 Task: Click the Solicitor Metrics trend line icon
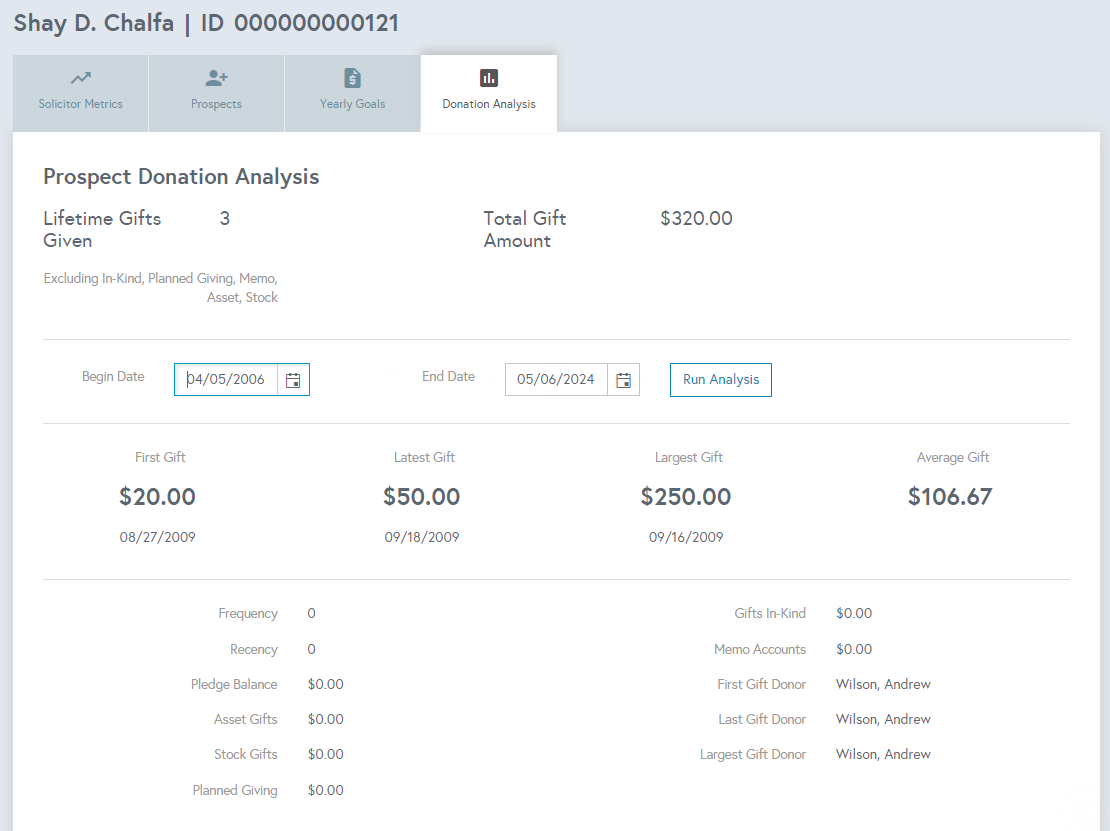[x=81, y=78]
